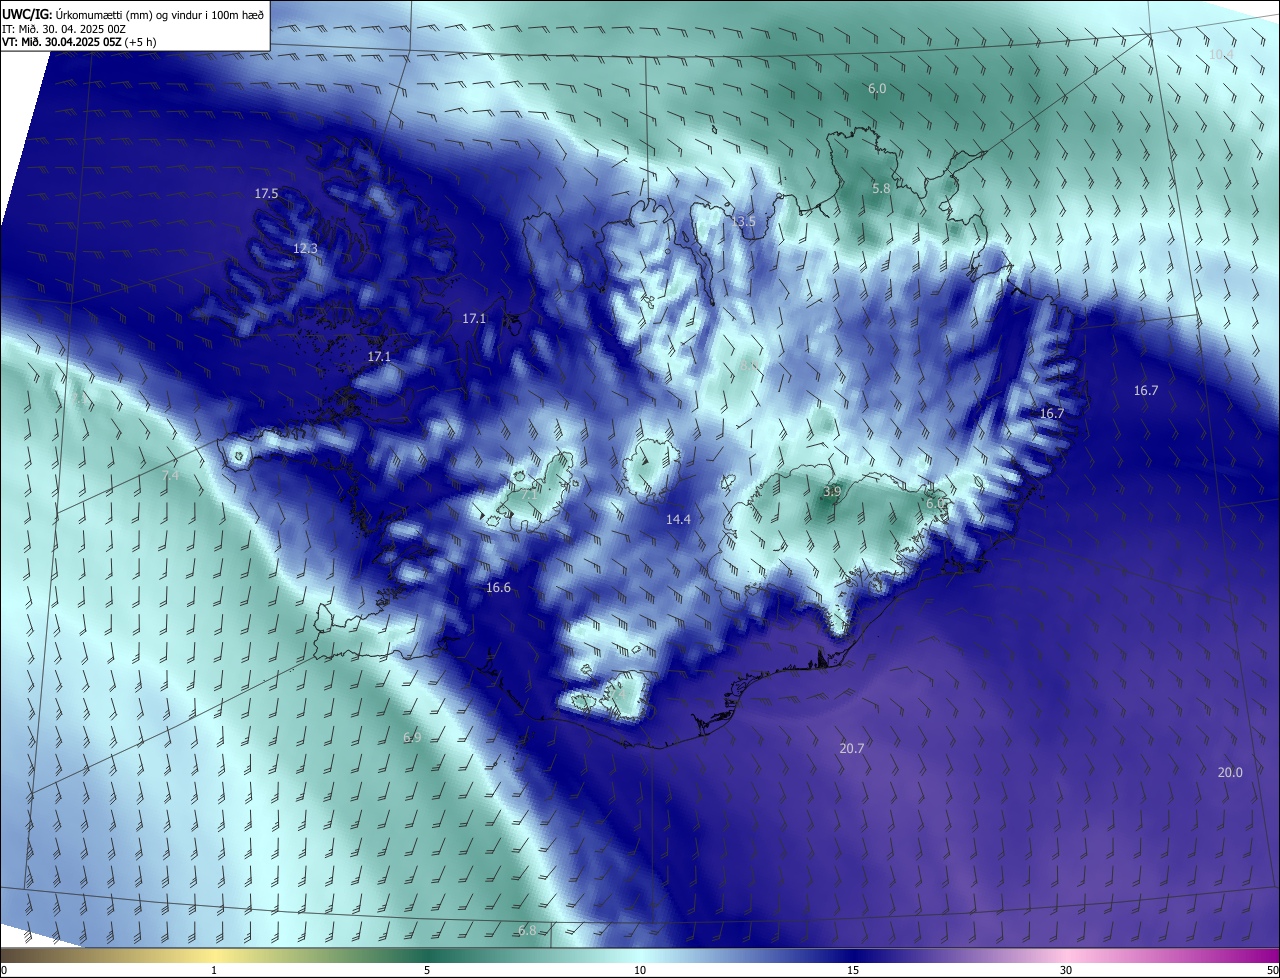Select the 'IT: Mið. 30. 04. 2025 00Z' line
The image size is (1280, 978).
coord(63,28)
